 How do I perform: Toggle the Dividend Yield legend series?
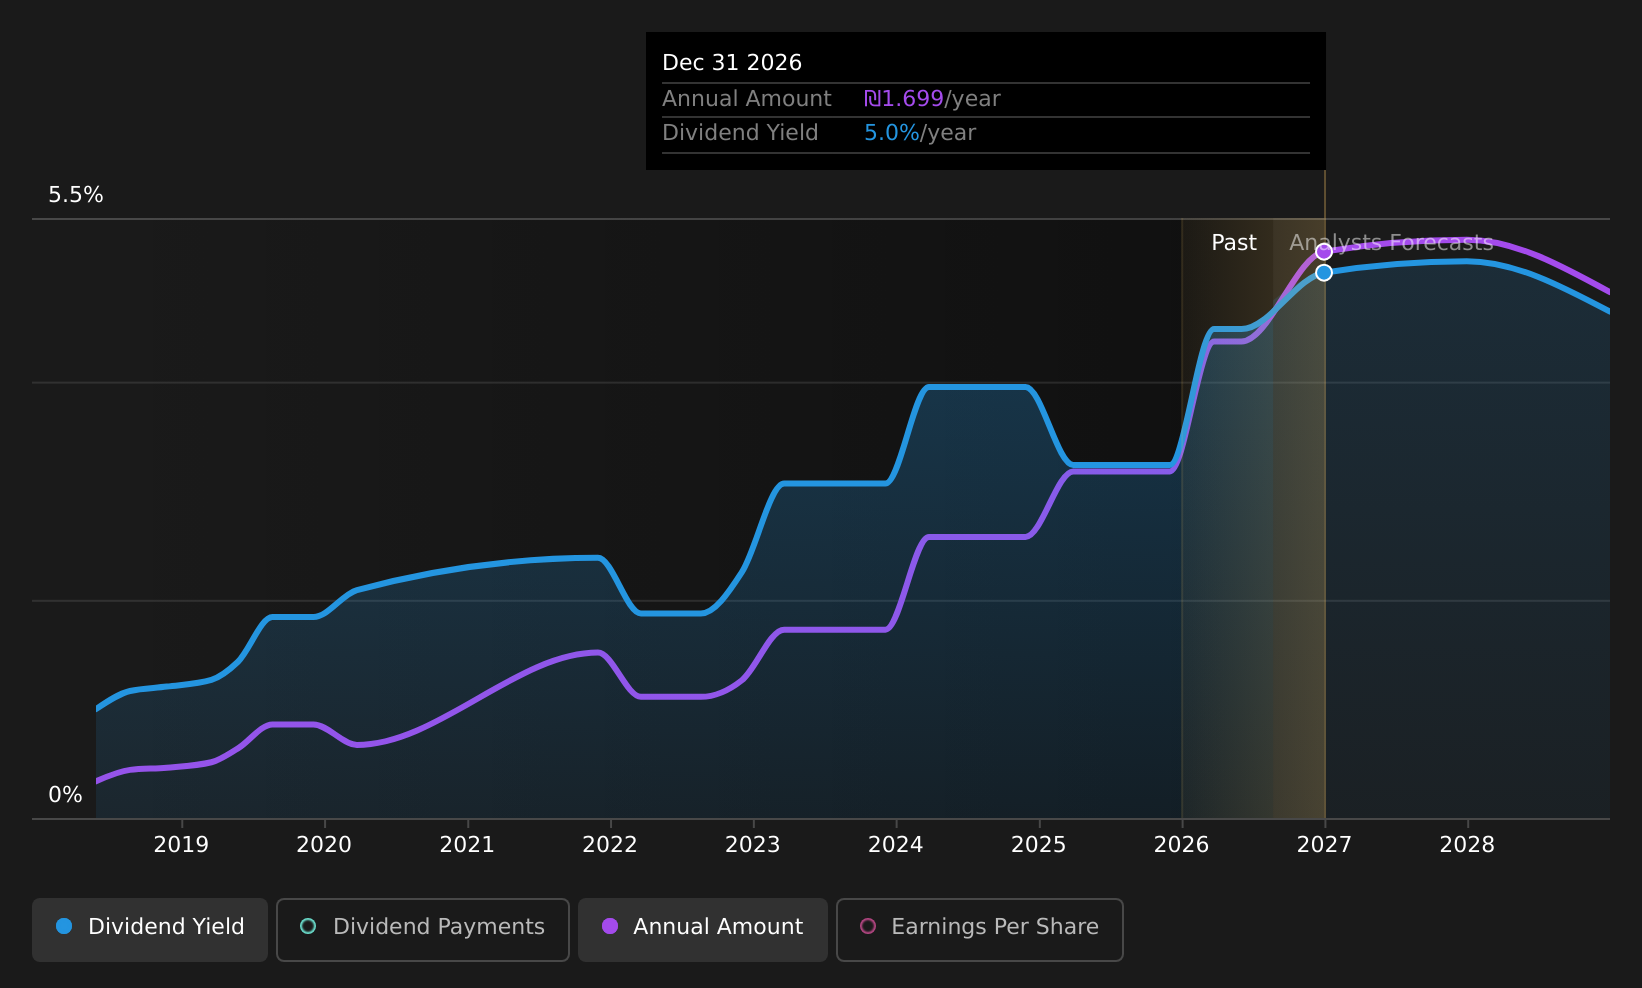[x=150, y=929]
